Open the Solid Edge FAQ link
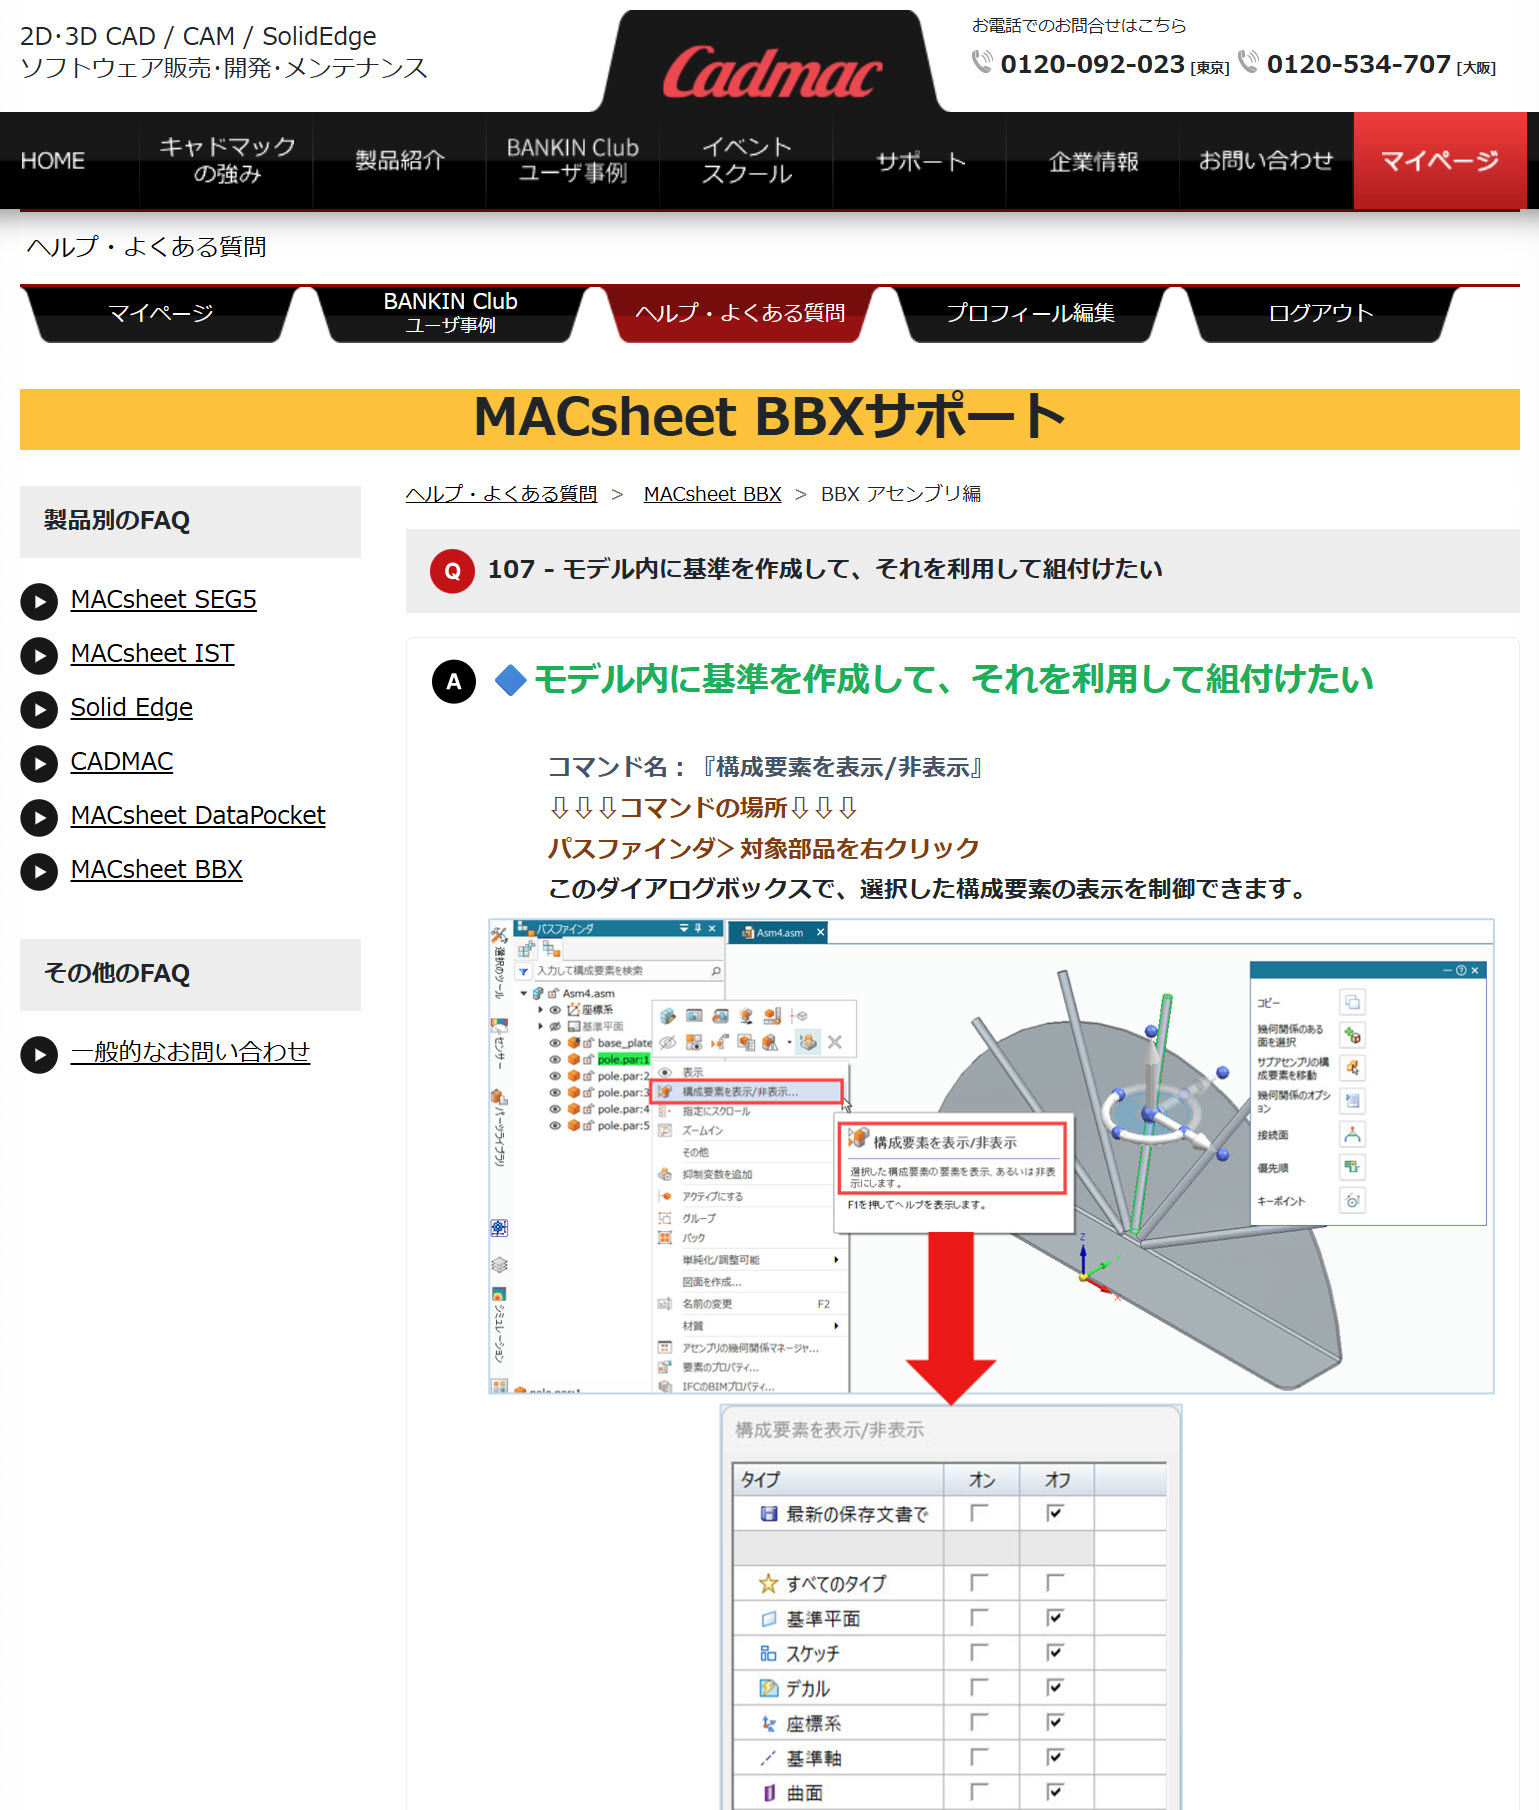This screenshot has height=1810, width=1539. coord(132,708)
